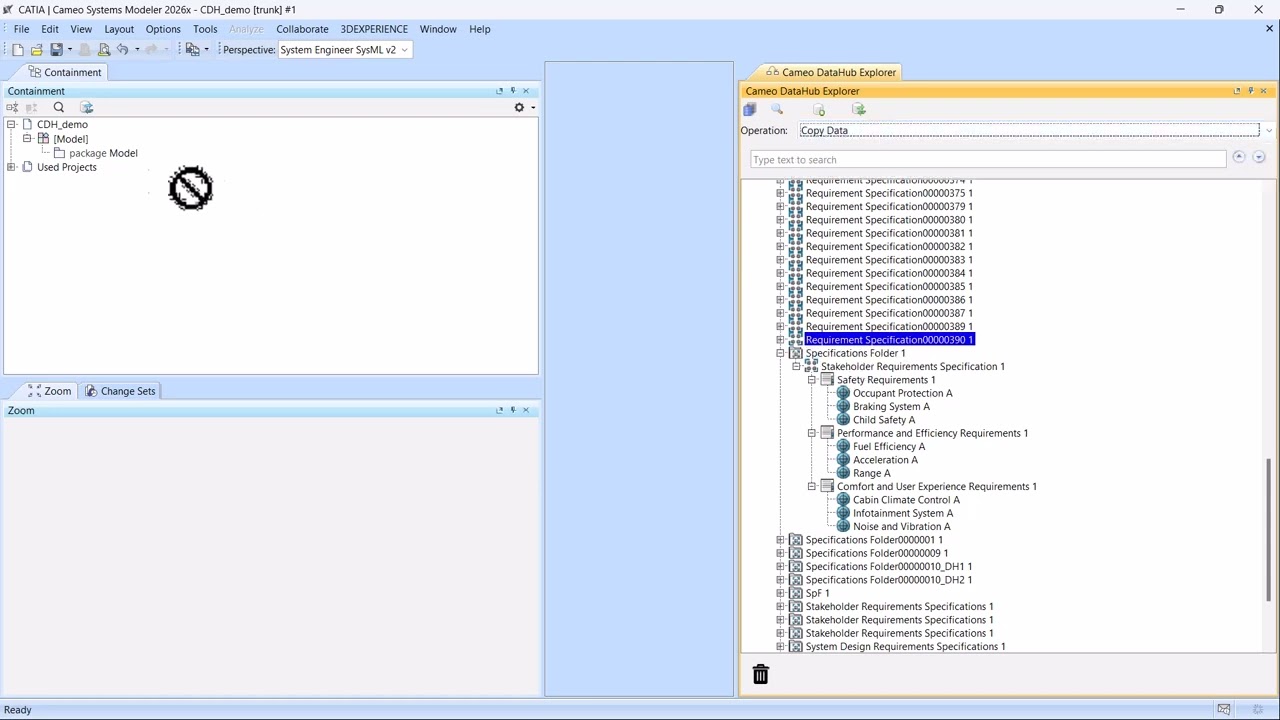Open the Collaborate menu
The image size is (1280, 720).
click(302, 29)
